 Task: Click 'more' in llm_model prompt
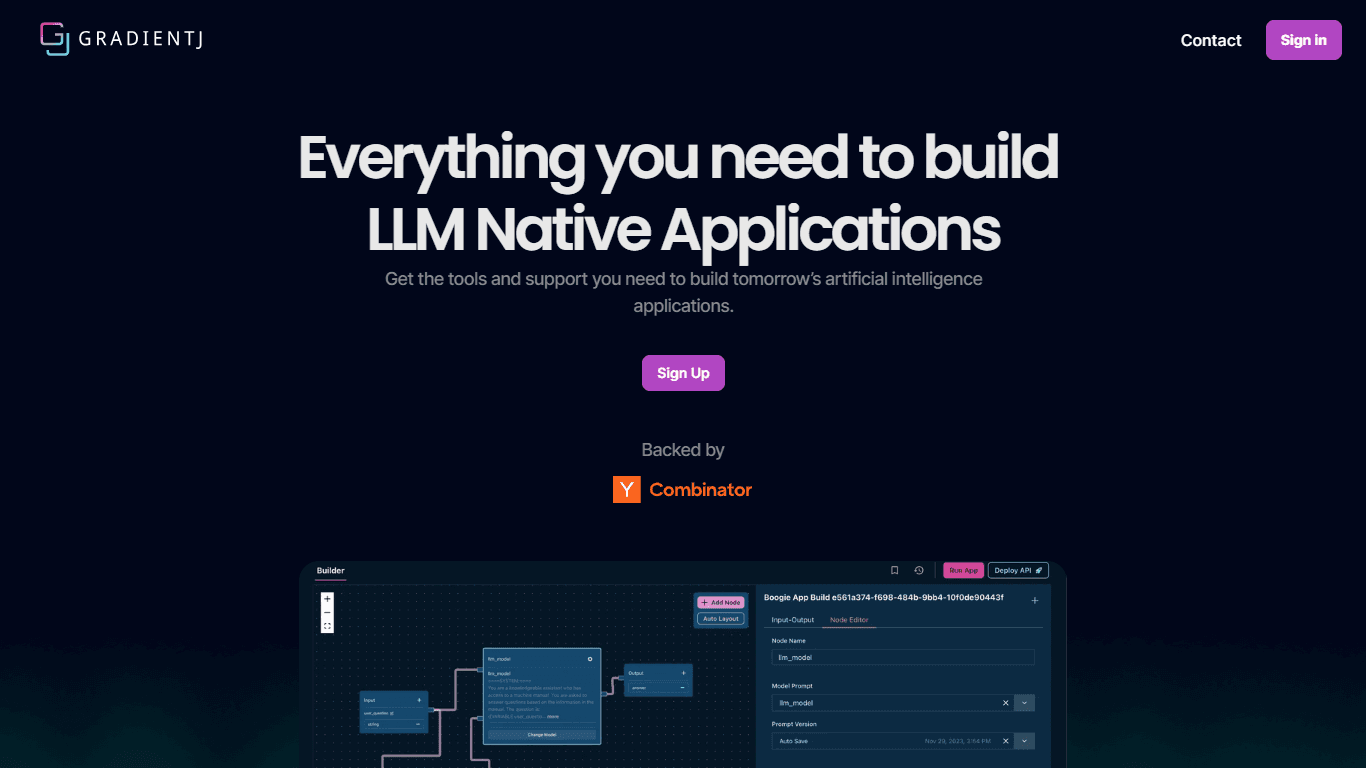tap(553, 717)
